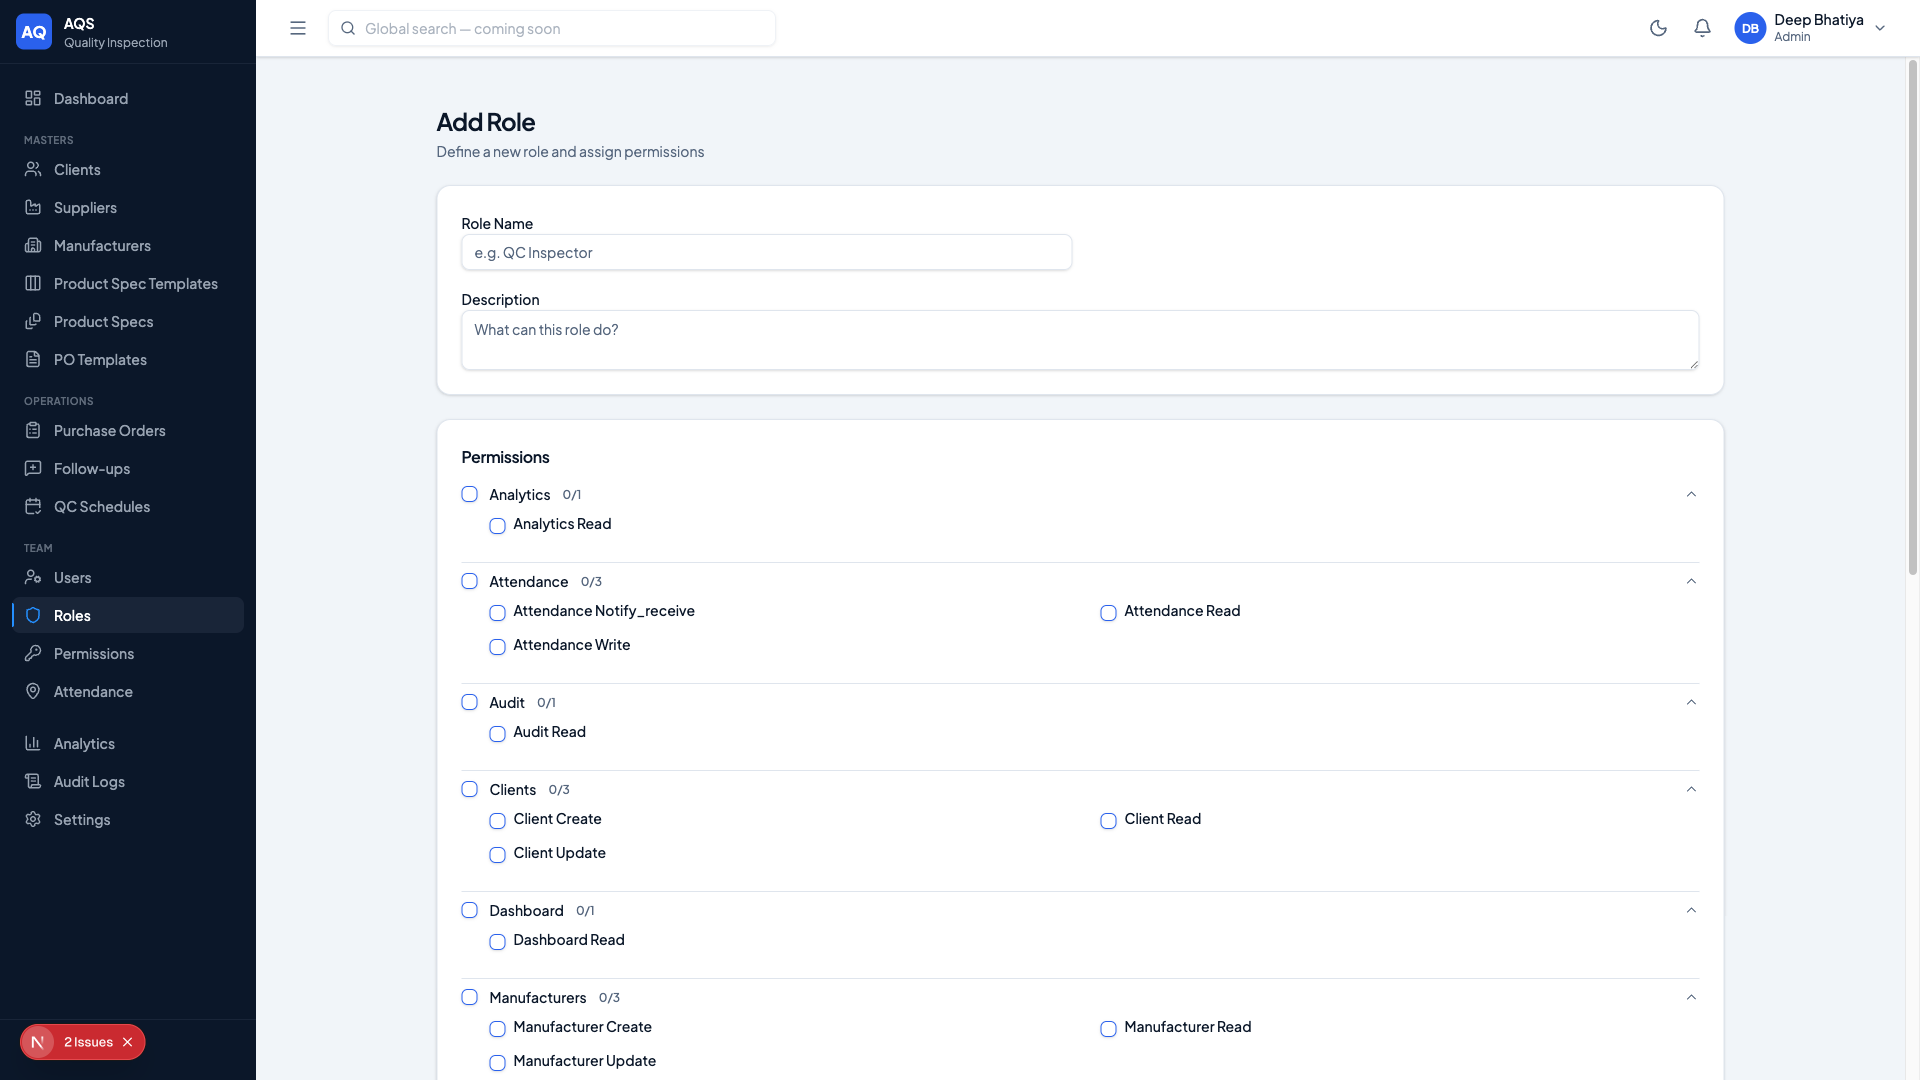Switch to dark mode with the moon icon

click(x=1658, y=28)
